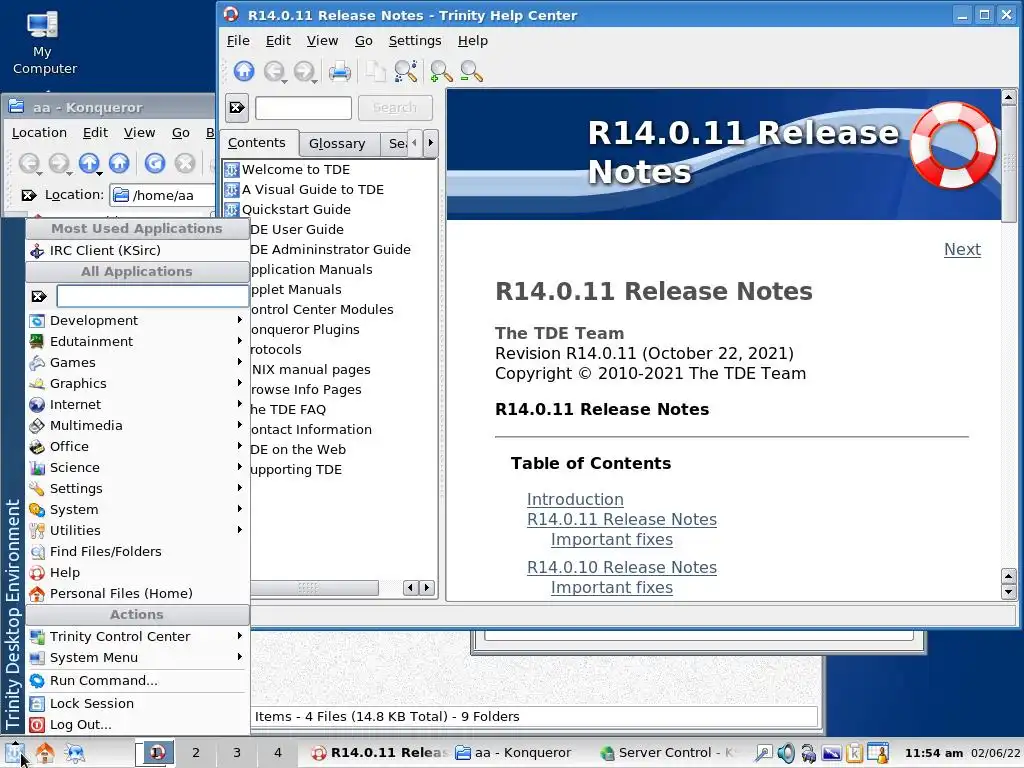Expand the Graphics submenu
Viewport: 1024px width, 768px height.
pyautogui.click(x=137, y=383)
